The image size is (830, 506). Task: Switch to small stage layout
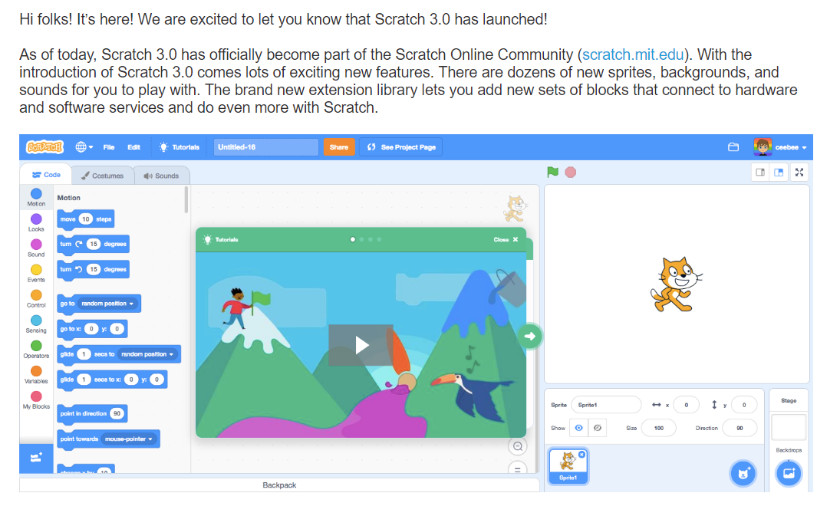[760, 172]
